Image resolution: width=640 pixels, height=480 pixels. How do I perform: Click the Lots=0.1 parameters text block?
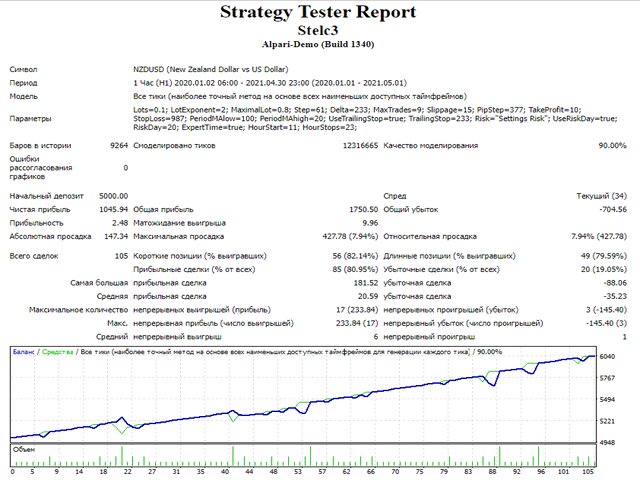(x=375, y=118)
